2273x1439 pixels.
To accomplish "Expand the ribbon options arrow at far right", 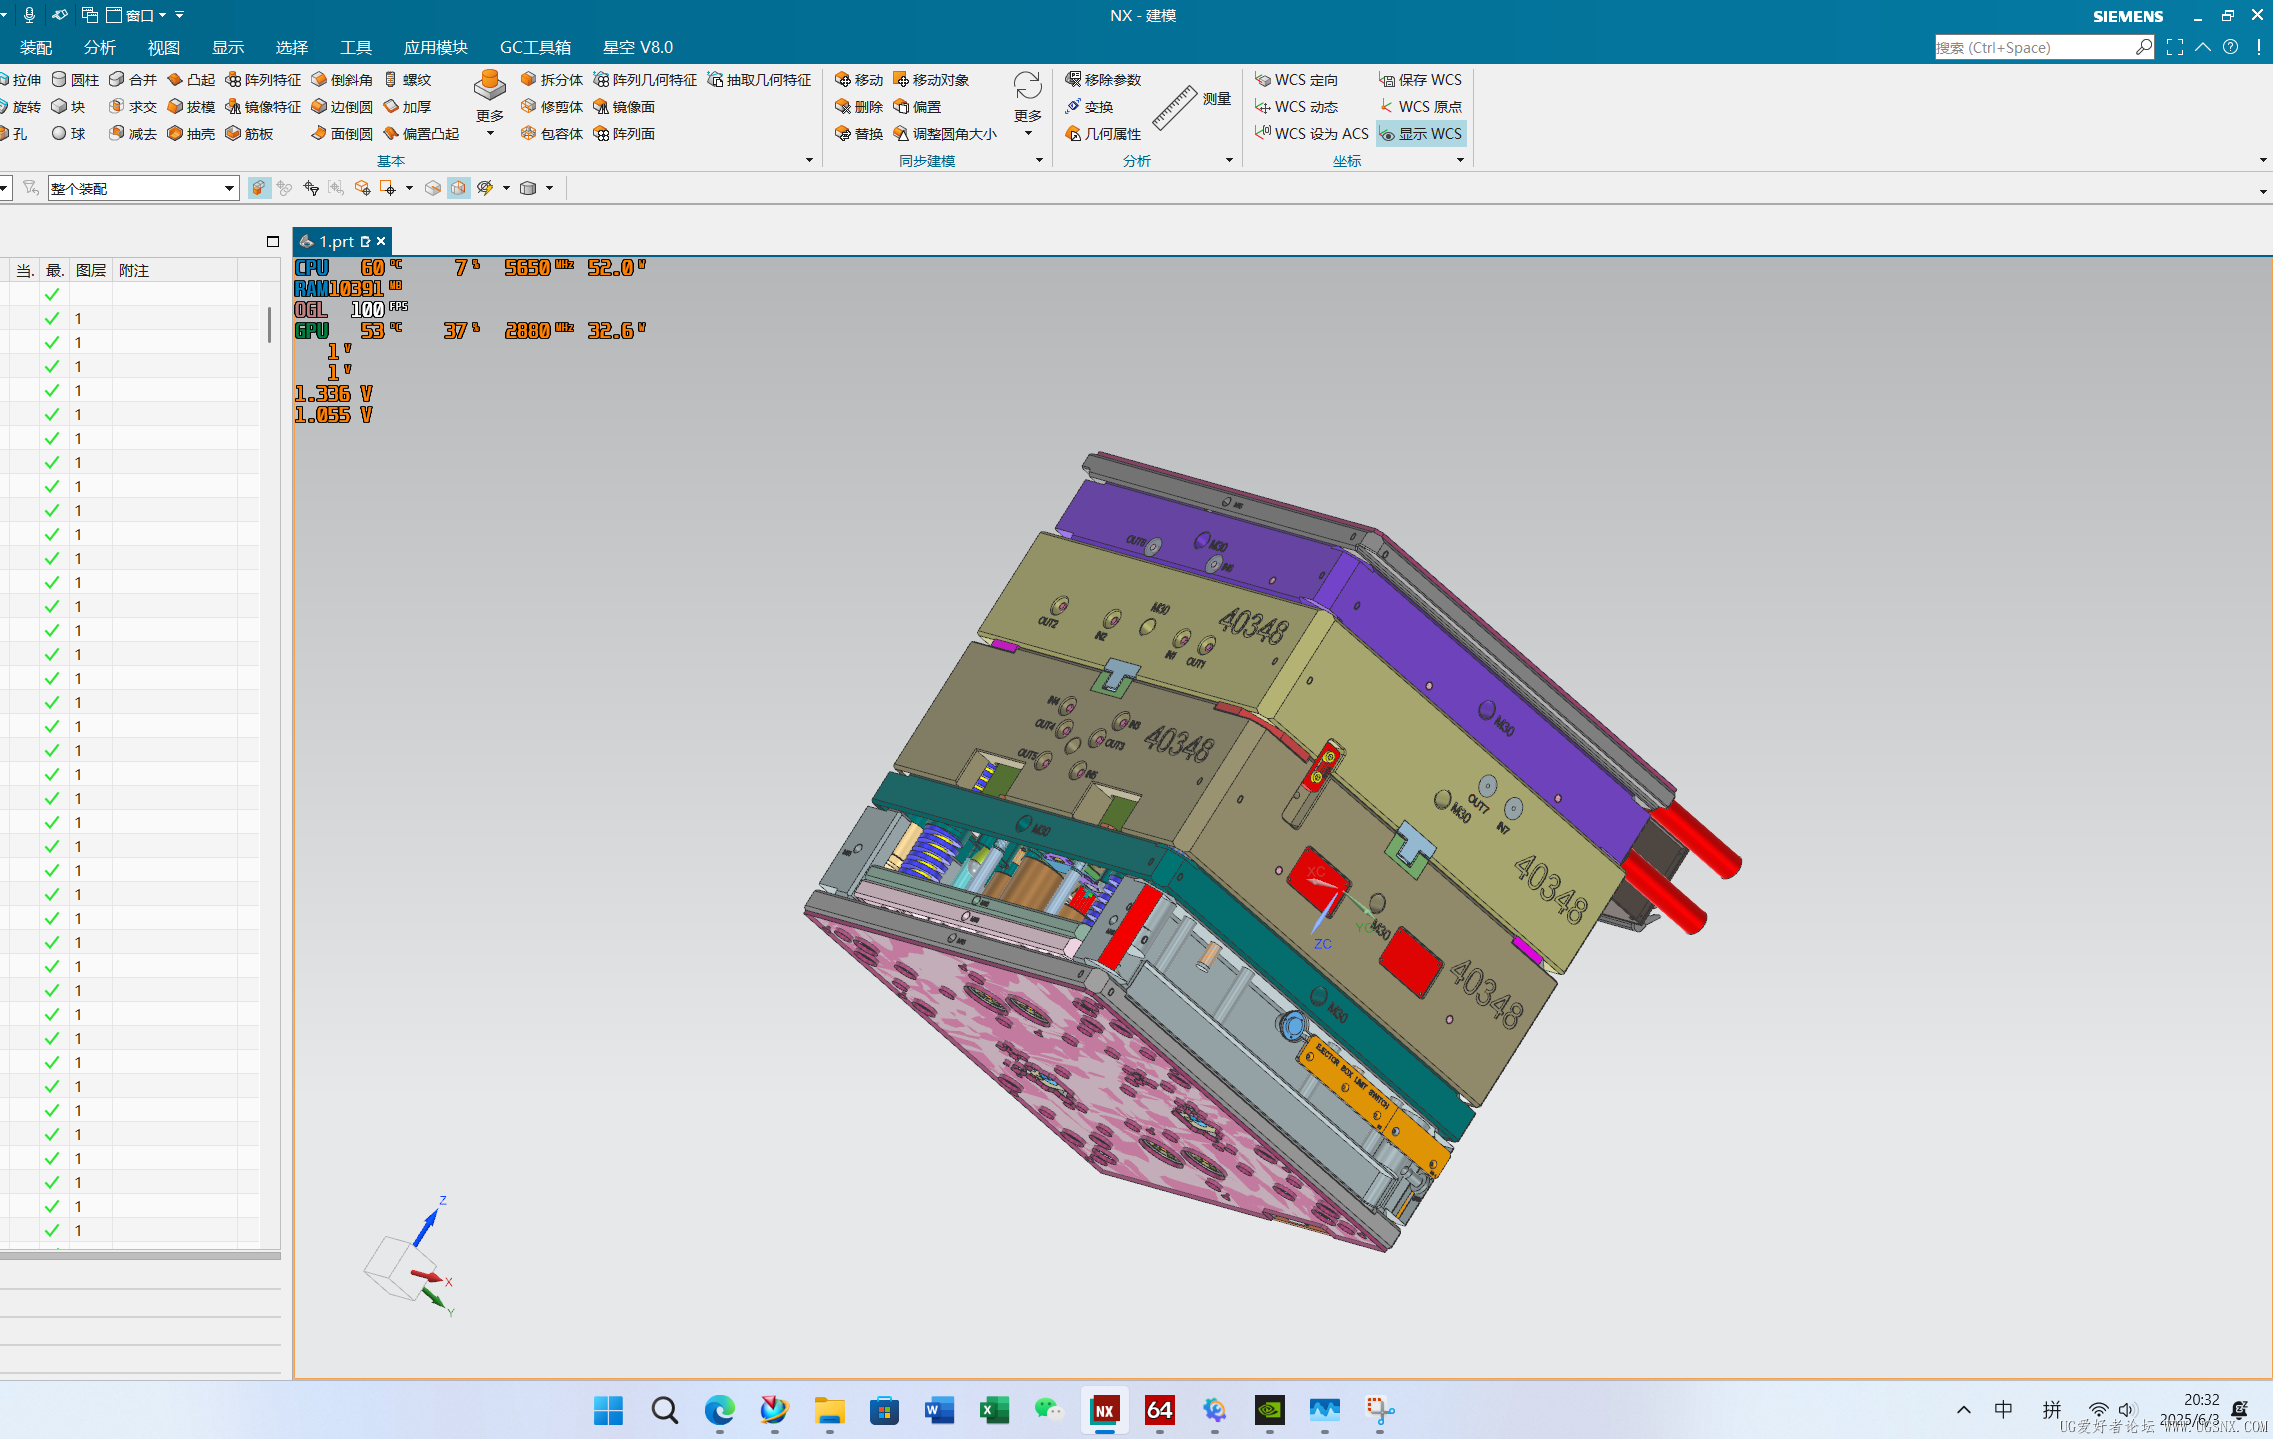I will pos(2263,160).
